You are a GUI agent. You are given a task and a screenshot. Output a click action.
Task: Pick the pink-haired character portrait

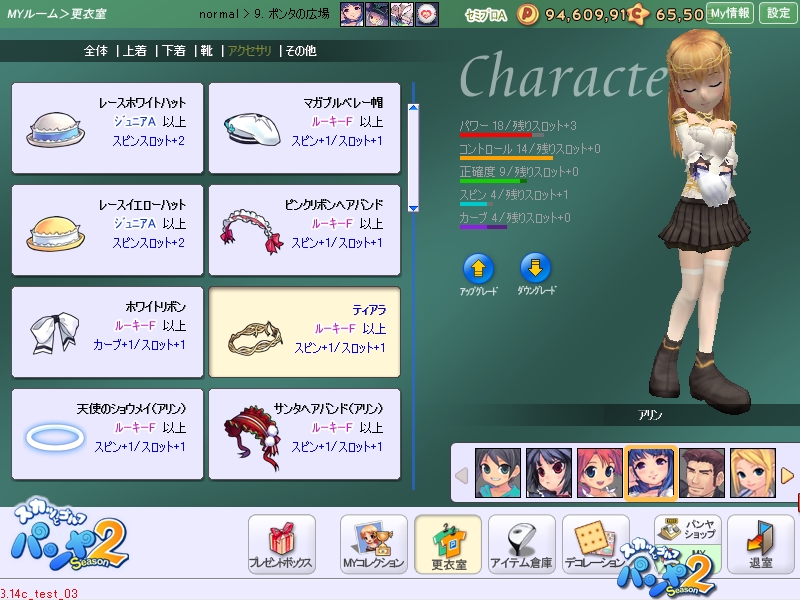click(599, 472)
